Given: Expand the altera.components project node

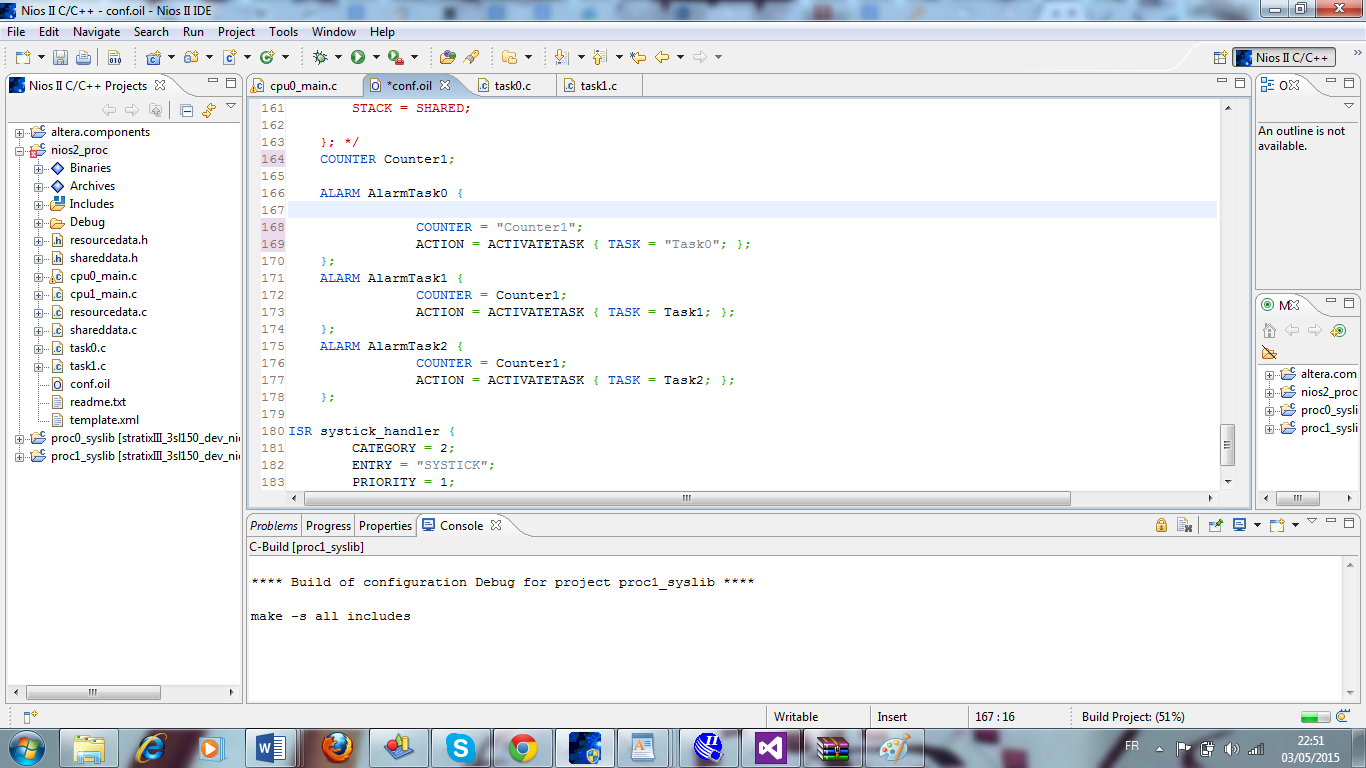Looking at the screenshot, I should (x=19, y=132).
